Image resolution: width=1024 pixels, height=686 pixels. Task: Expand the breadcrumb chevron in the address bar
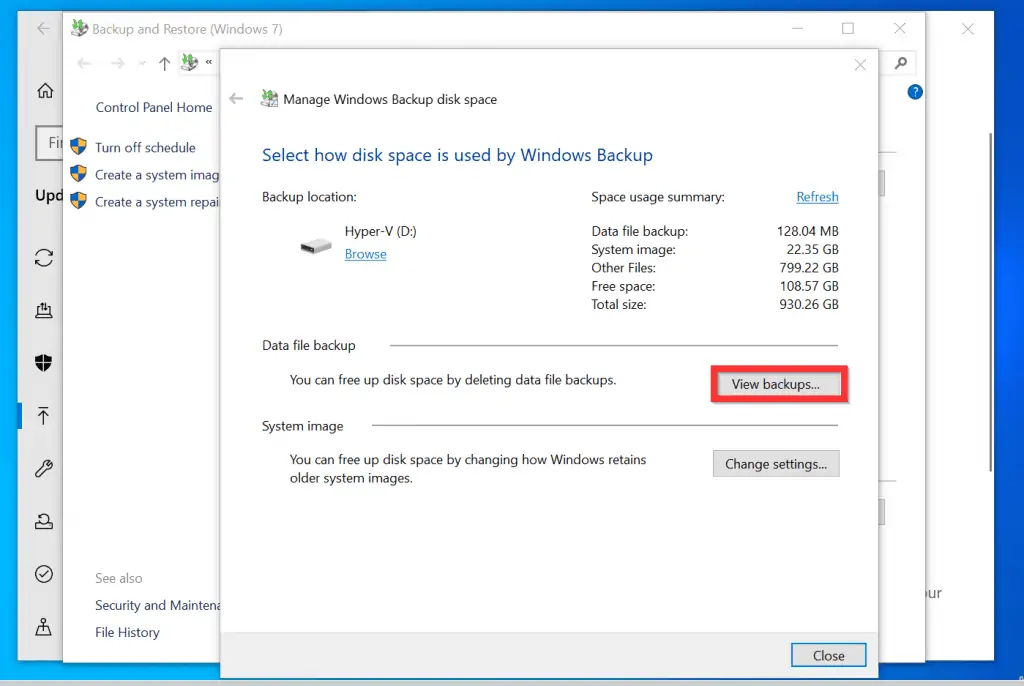(x=207, y=62)
